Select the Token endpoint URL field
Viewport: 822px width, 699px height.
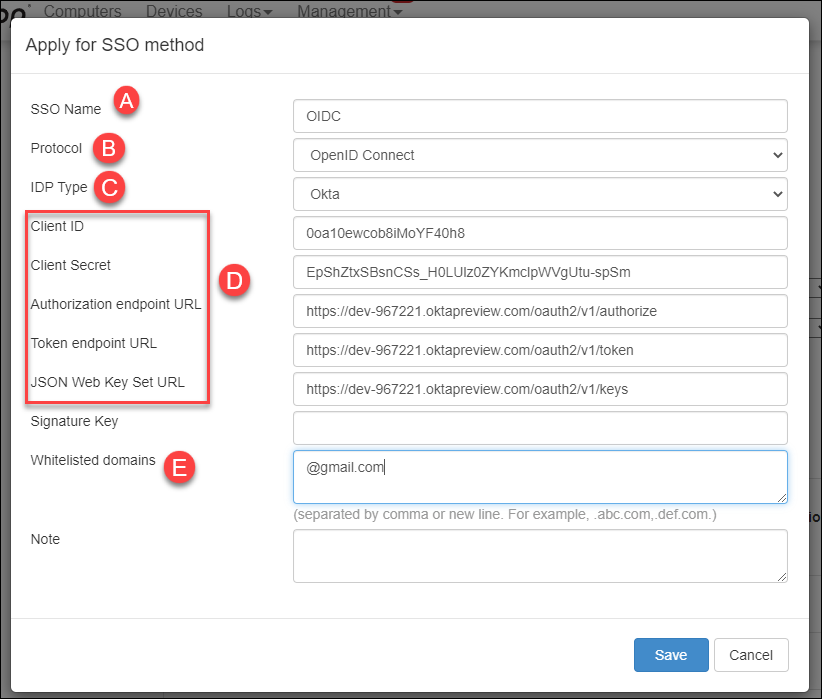coord(540,350)
